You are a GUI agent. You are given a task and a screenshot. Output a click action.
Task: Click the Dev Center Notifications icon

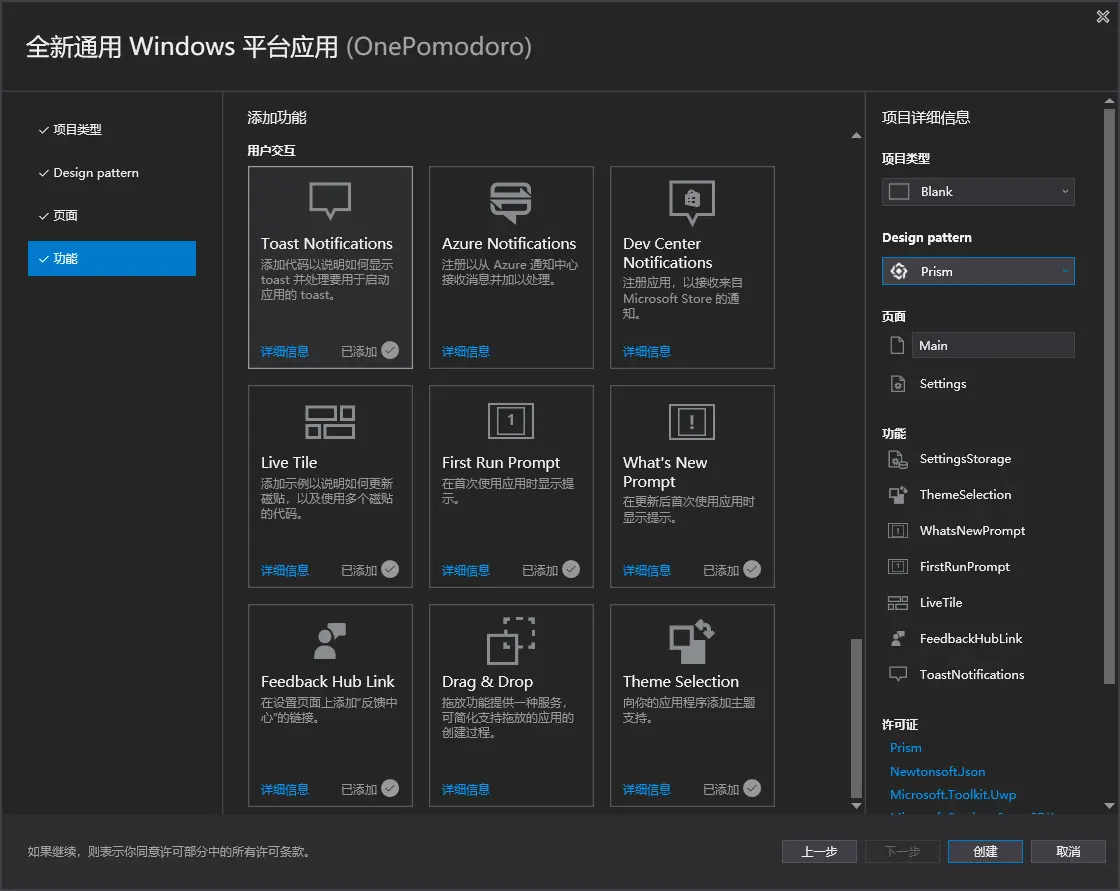click(691, 201)
